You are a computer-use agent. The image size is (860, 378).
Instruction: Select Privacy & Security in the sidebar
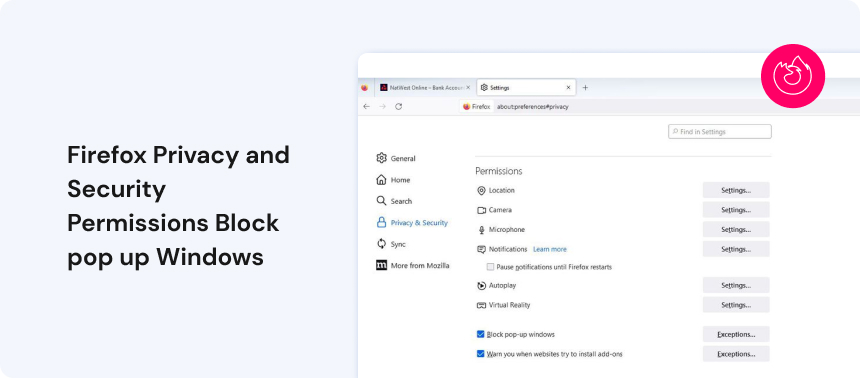coord(412,223)
